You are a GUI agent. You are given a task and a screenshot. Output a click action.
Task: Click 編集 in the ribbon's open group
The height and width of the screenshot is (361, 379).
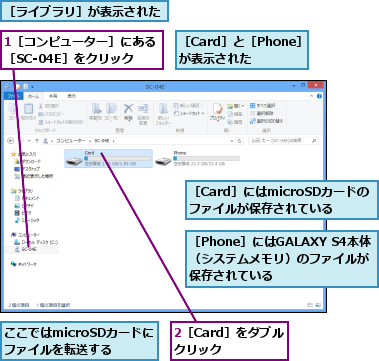[x=235, y=114]
